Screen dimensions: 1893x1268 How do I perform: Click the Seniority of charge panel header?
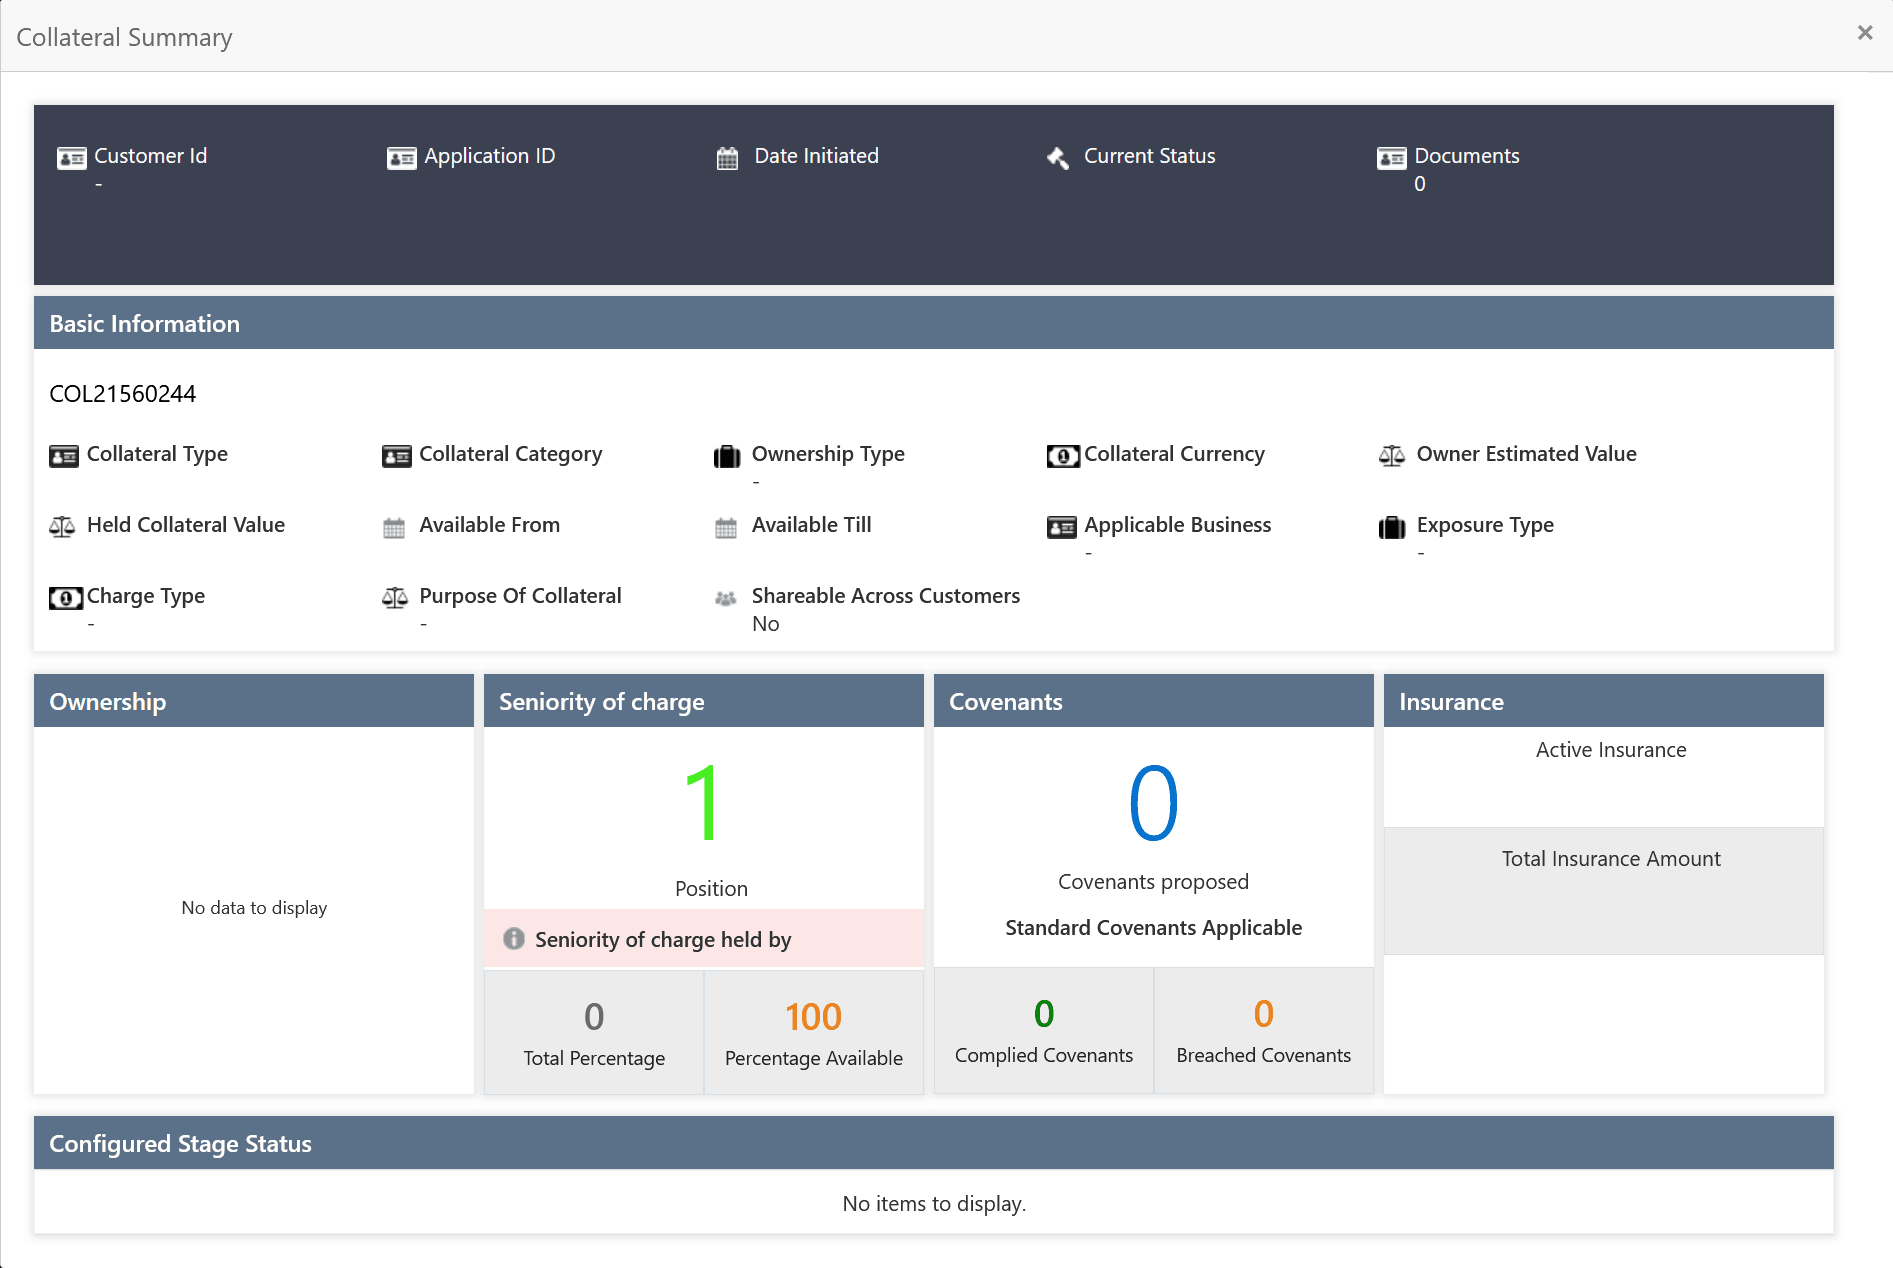tap(704, 701)
